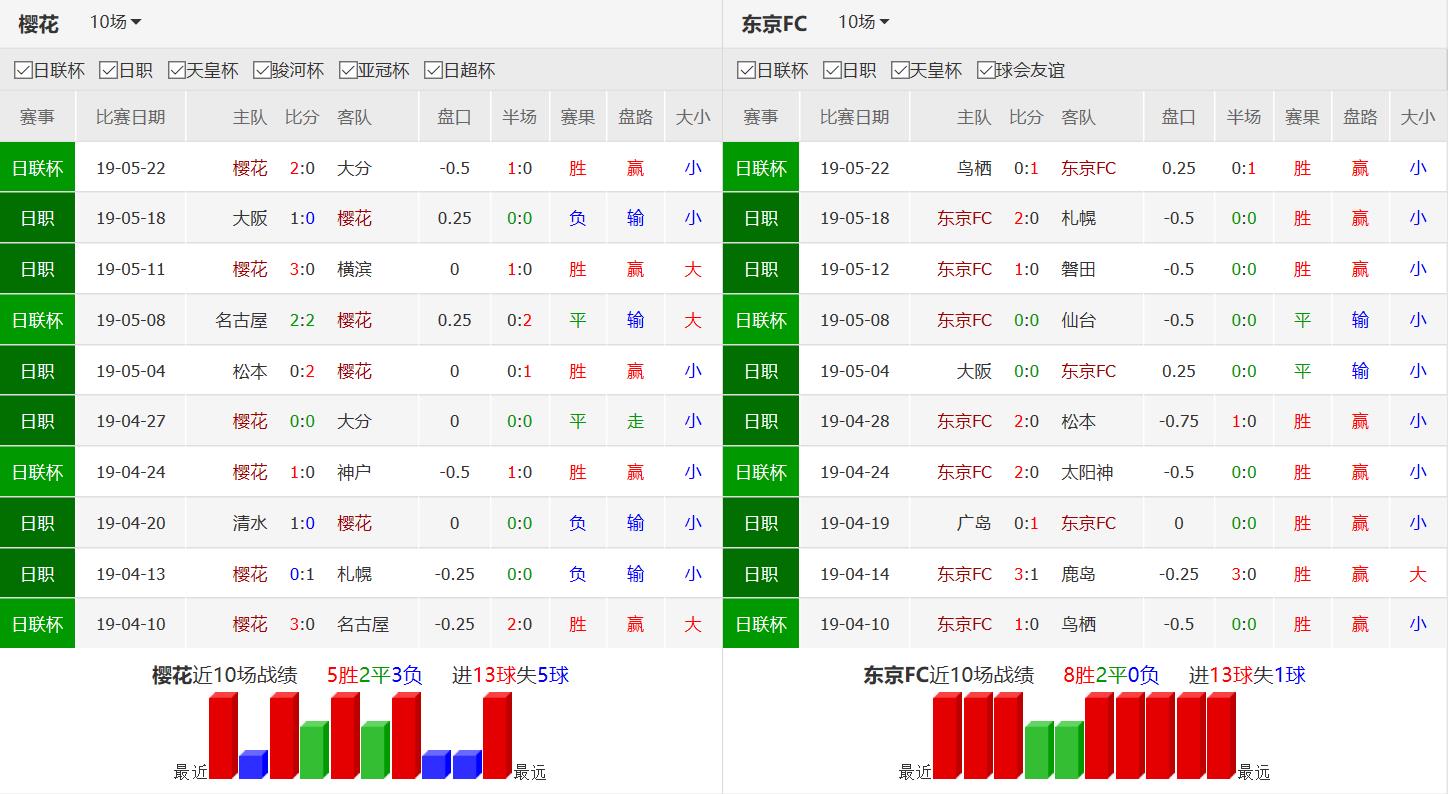Screen dimensions: 1450x794
Task: Select the 神户 team link
Action: (354, 472)
